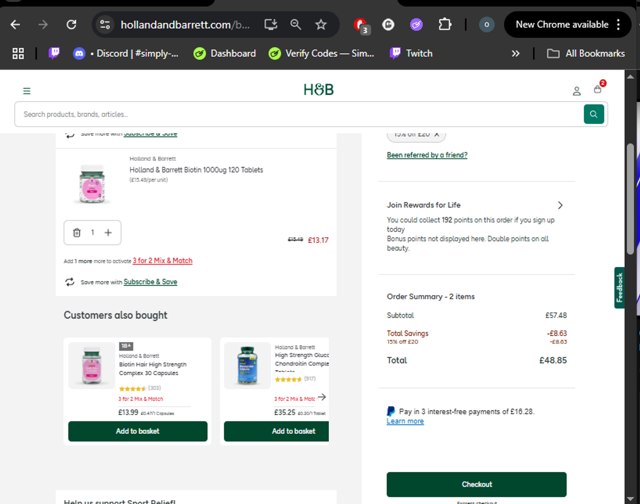
Task: Open the account profile icon
Action: [576, 91]
